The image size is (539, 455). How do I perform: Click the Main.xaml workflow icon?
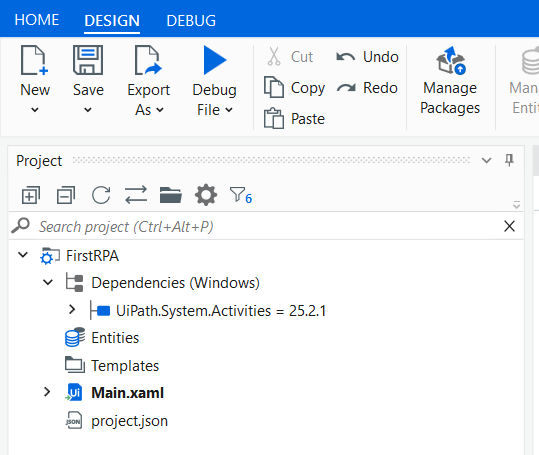click(x=74, y=392)
